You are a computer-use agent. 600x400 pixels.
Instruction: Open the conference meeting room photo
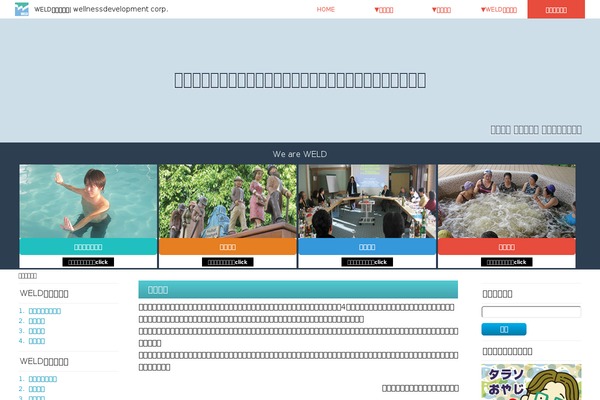pos(367,201)
